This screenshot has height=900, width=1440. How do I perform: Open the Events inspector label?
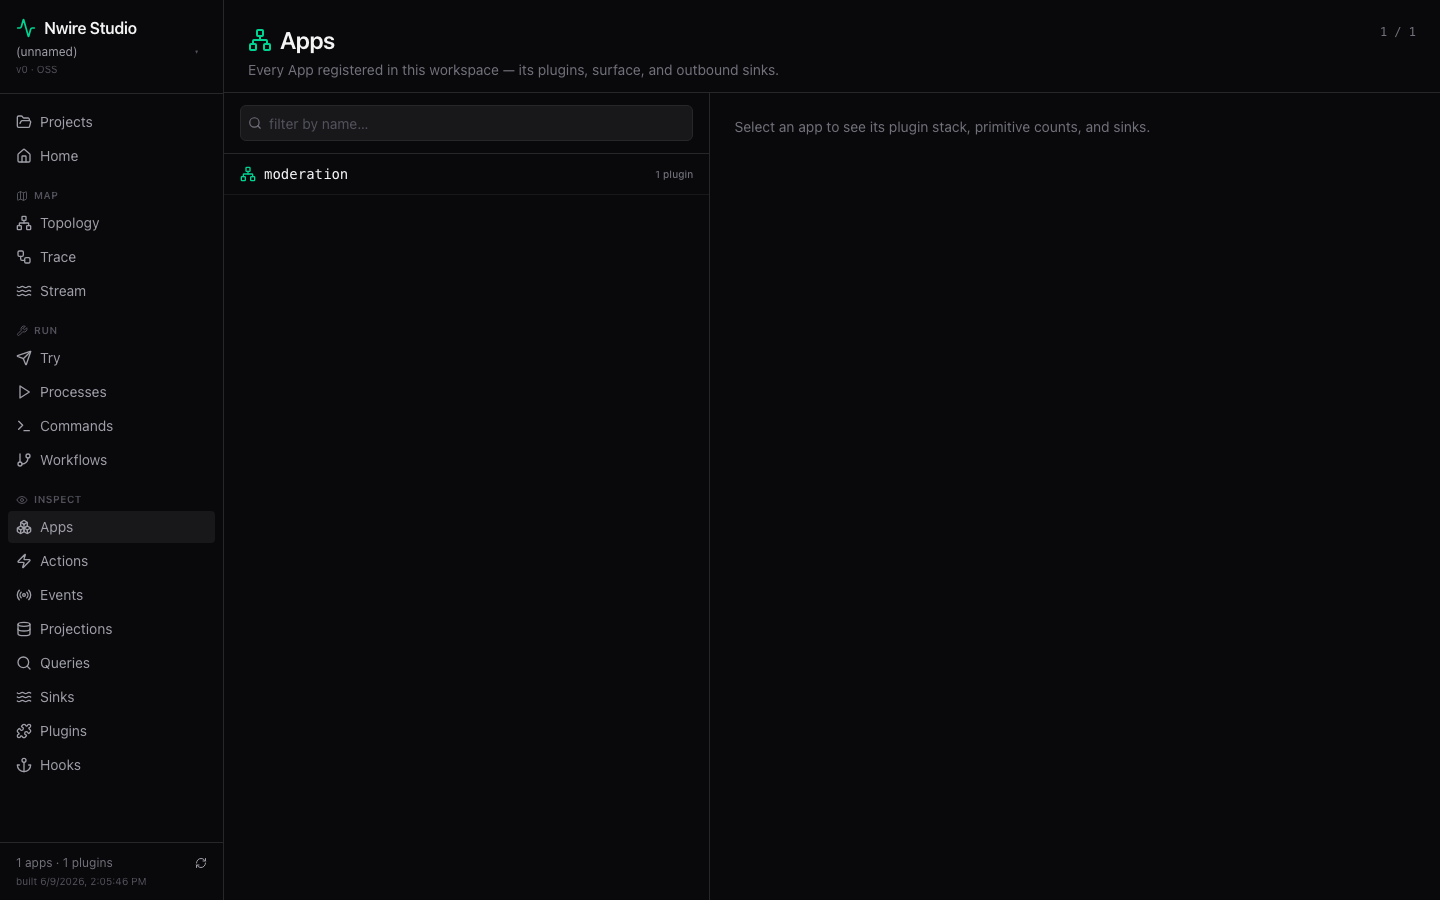pyautogui.click(x=61, y=595)
